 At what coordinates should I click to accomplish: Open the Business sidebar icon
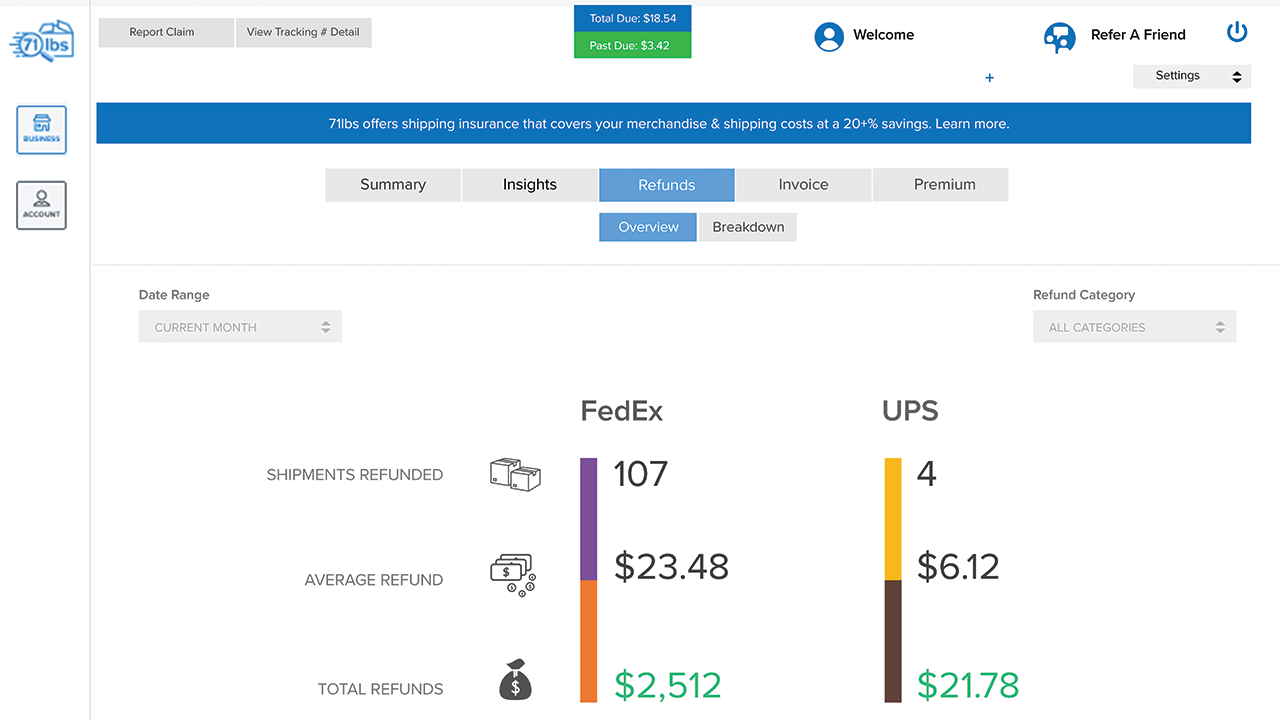(x=41, y=130)
